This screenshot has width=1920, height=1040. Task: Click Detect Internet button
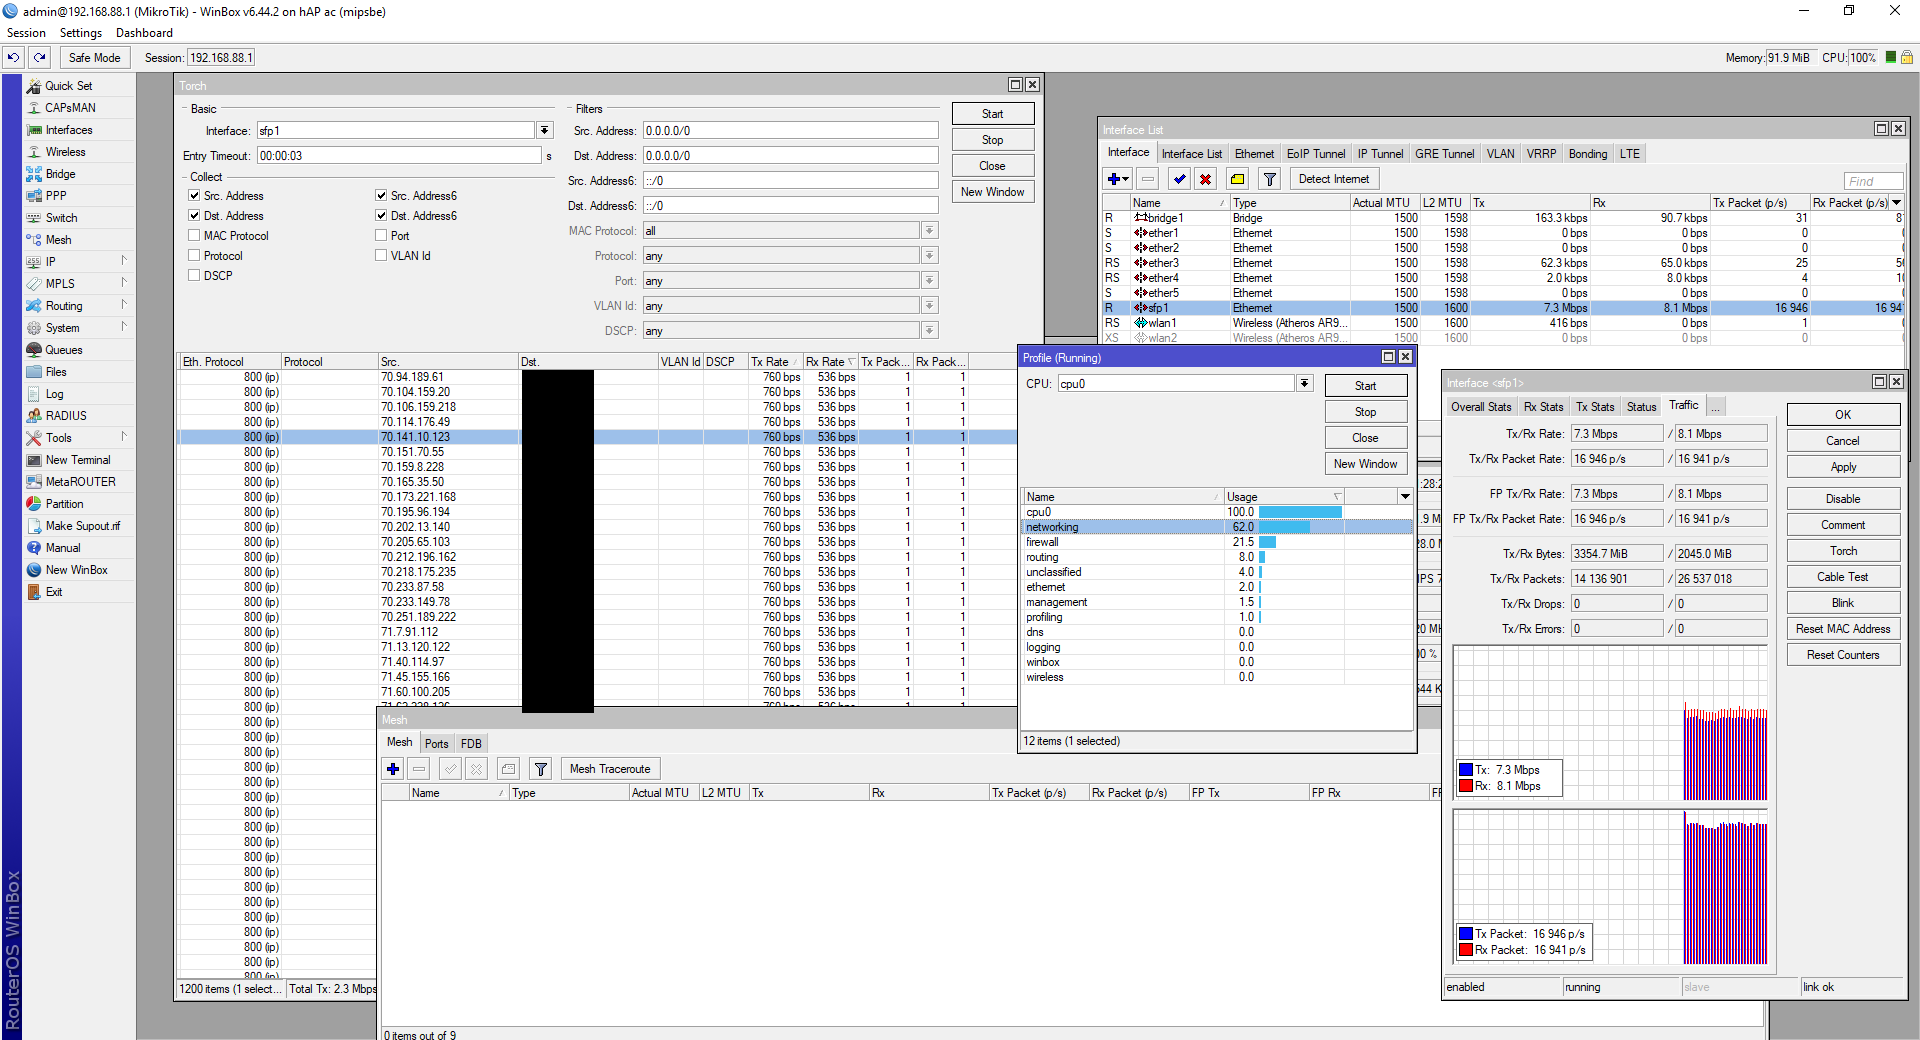coord(1334,179)
